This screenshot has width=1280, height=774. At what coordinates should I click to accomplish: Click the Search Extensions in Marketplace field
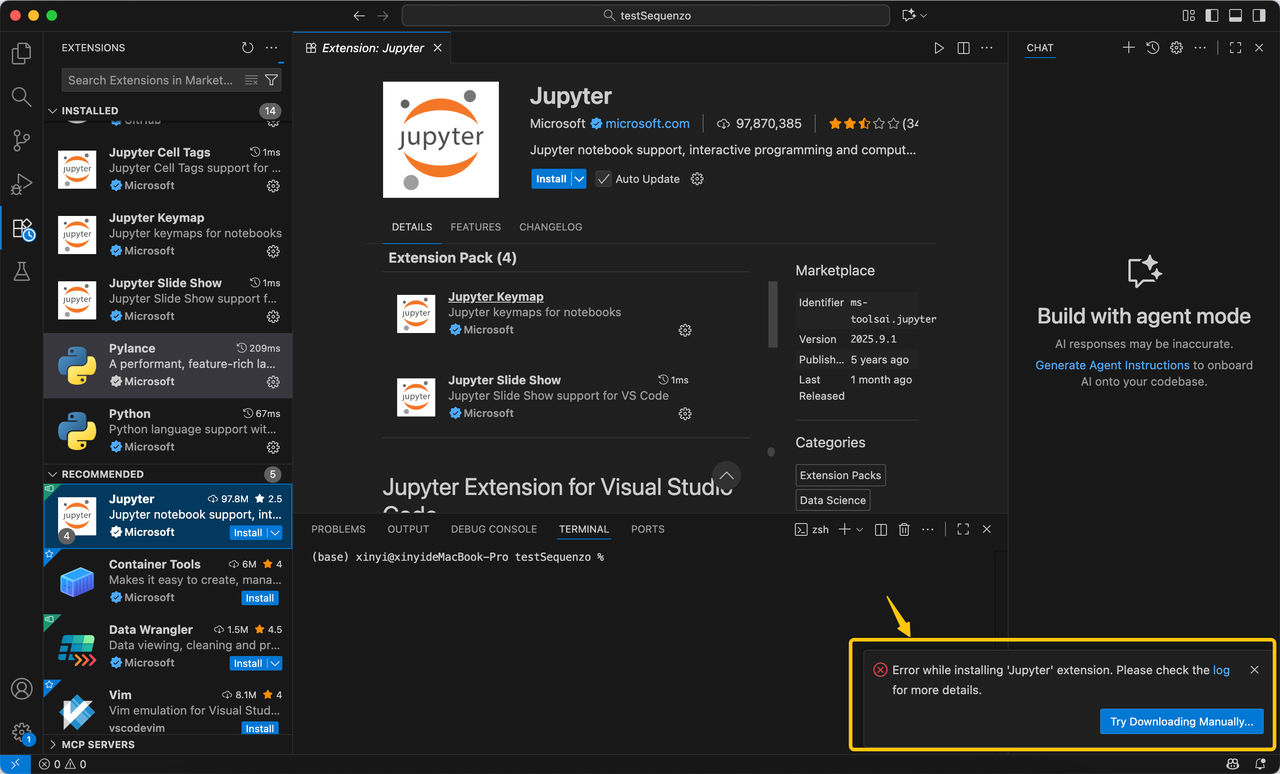click(150, 80)
